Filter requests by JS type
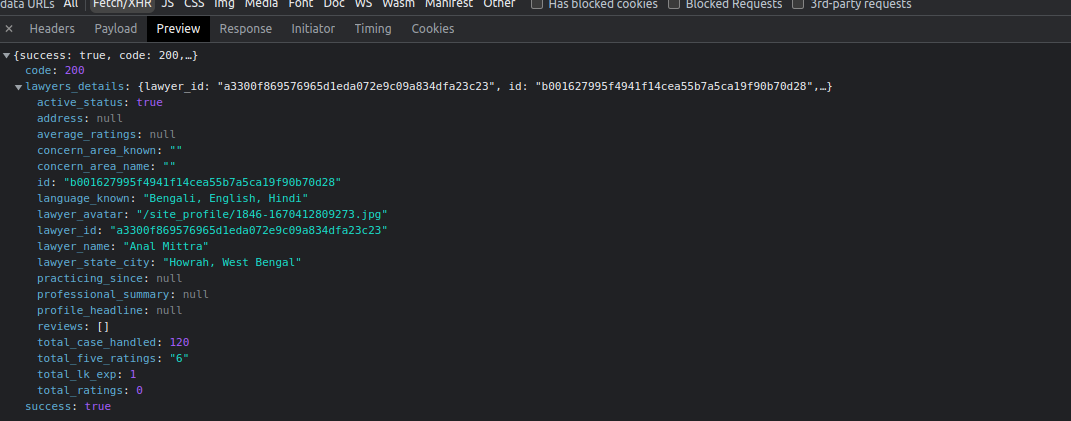 (167, 4)
